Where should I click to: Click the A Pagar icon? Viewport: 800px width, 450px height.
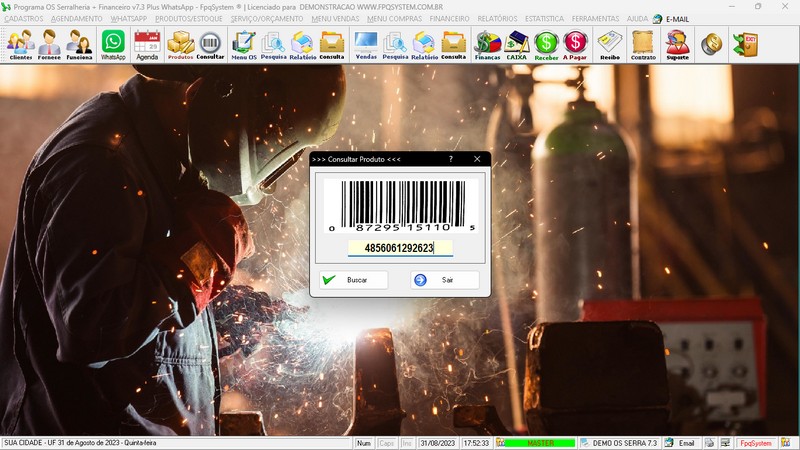tap(575, 44)
